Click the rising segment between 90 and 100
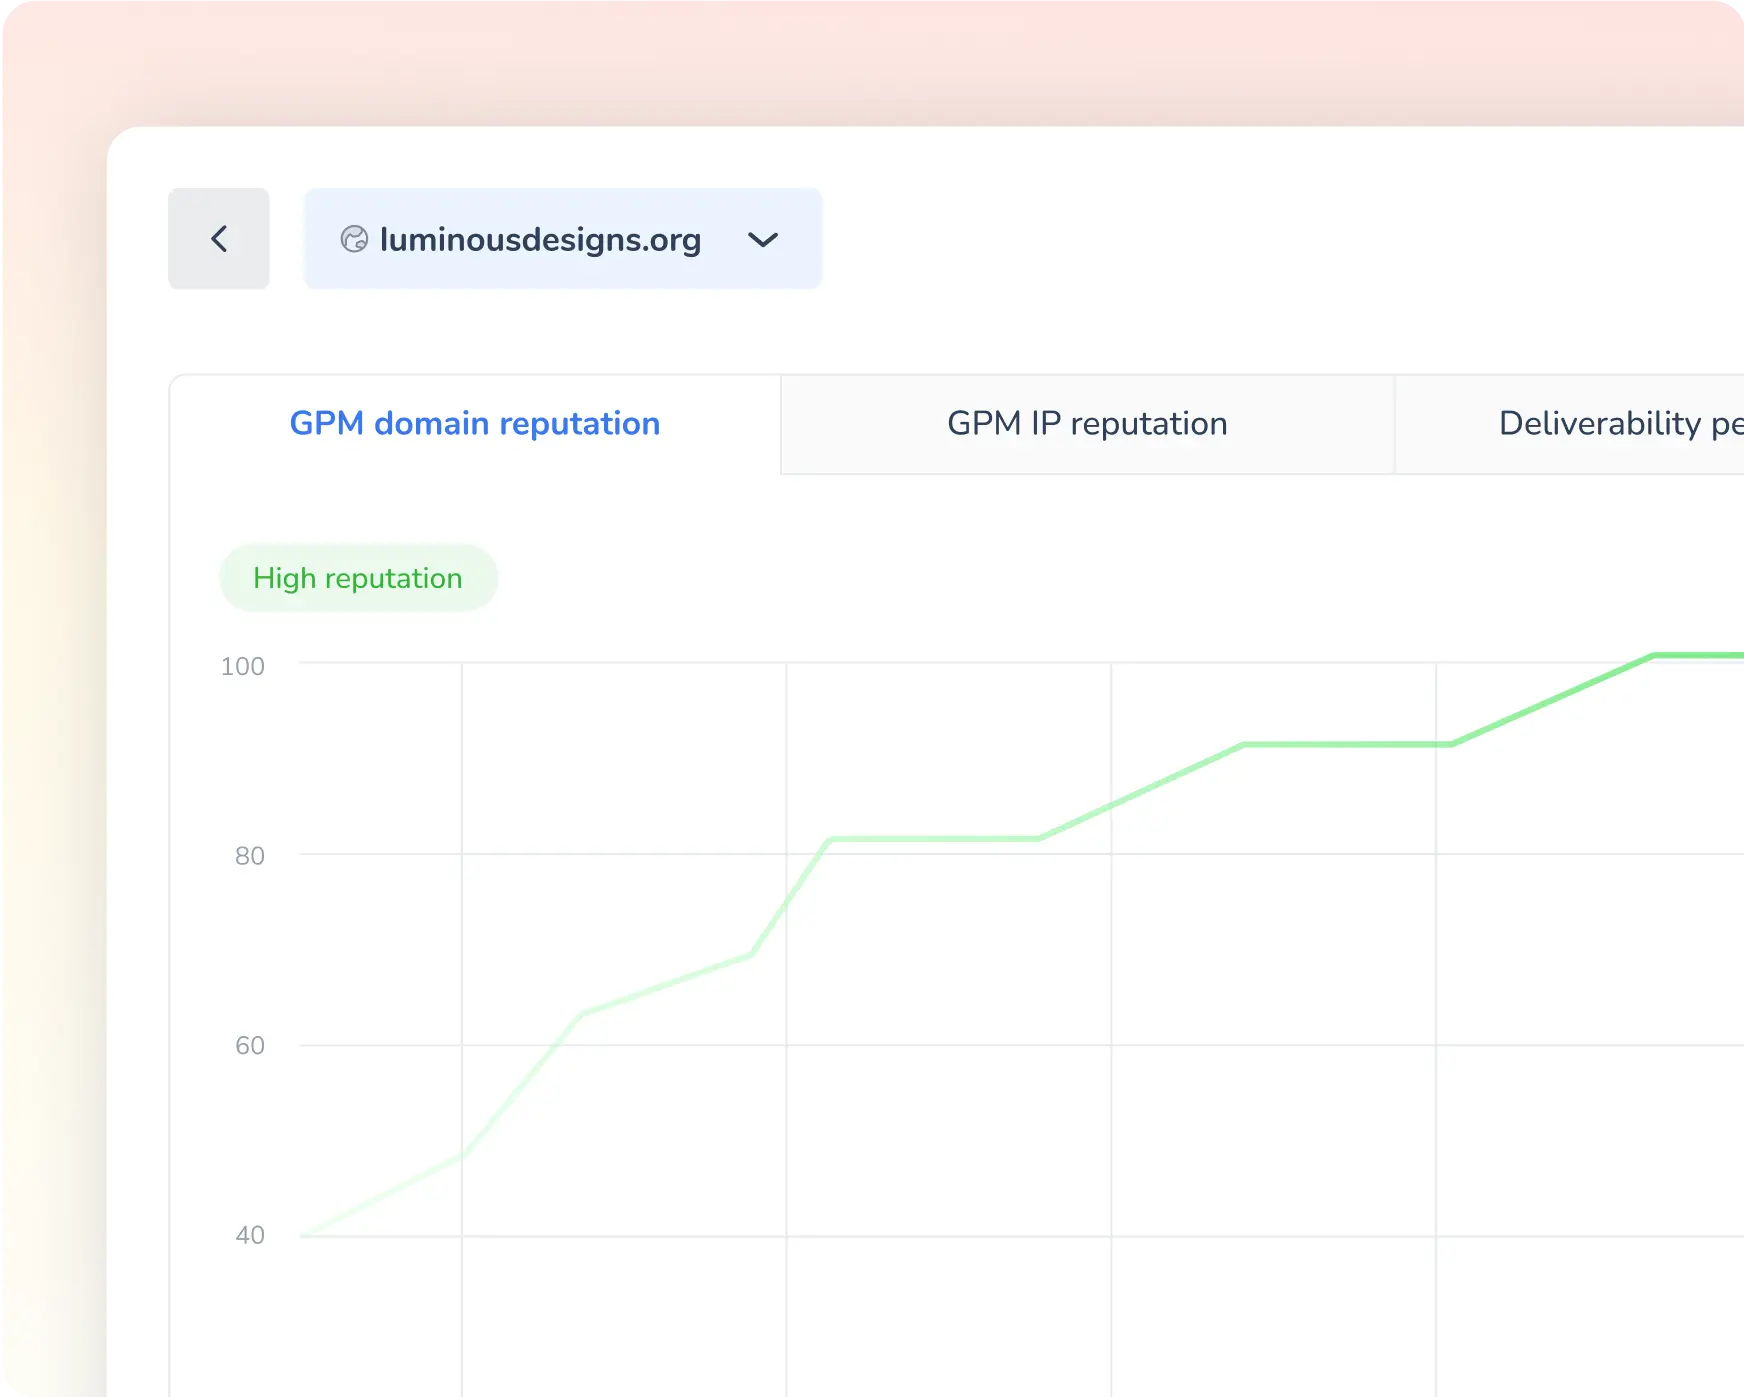Image resolution: width=1744 pixels, height=1397 pixels. [1552, 700]
